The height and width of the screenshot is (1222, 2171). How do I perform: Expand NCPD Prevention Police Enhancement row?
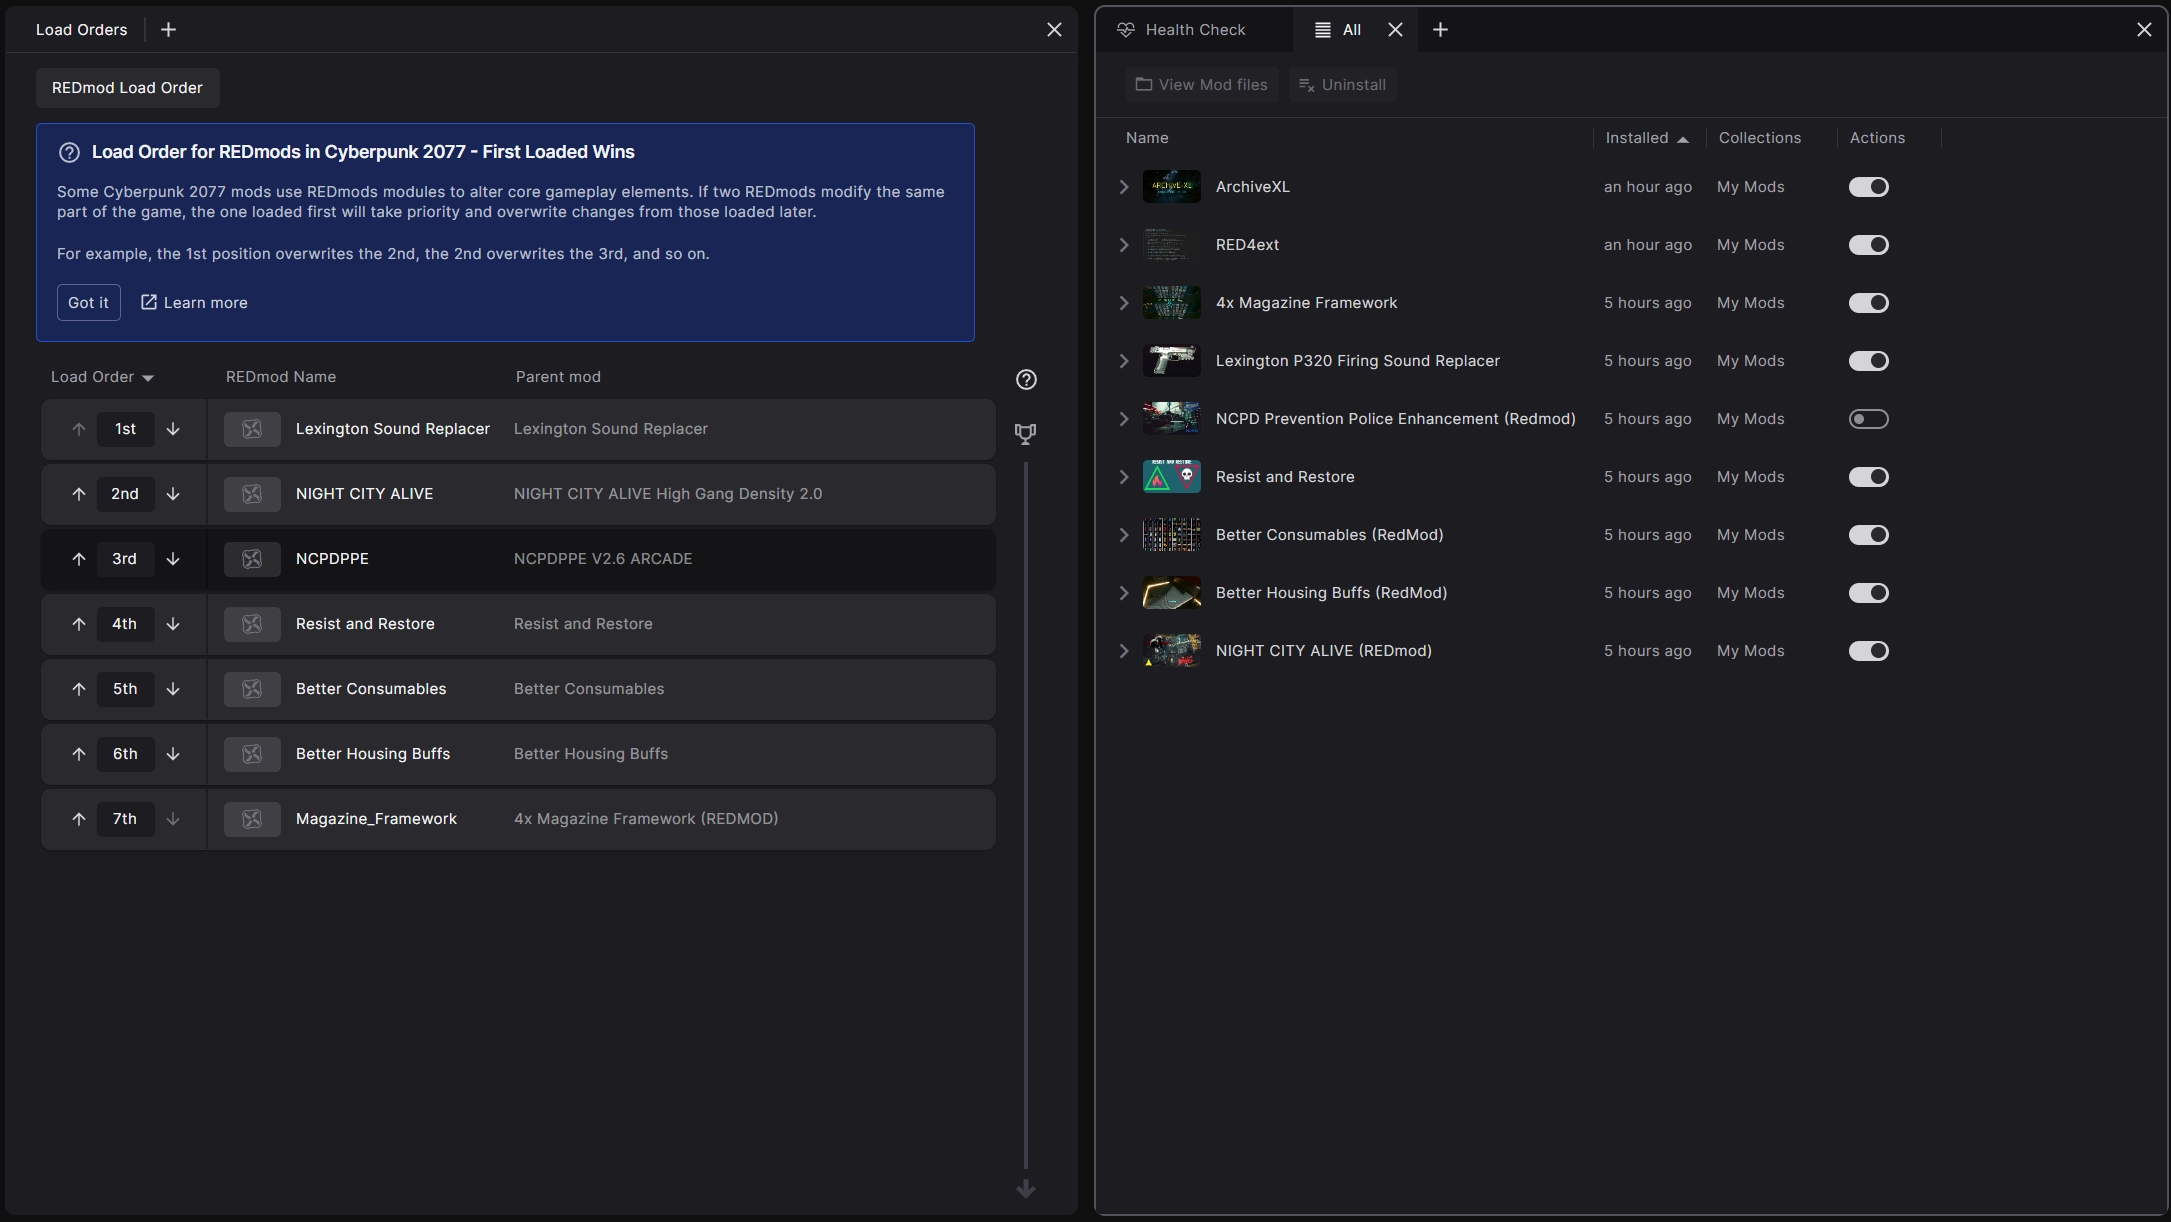[x=1124, y=419]
